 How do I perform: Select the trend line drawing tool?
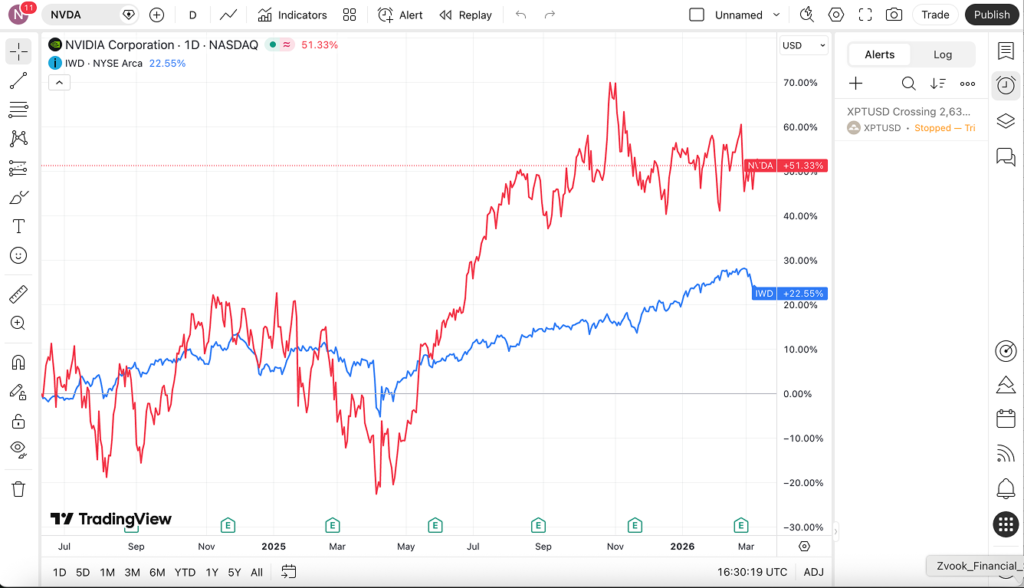tap(19, 81)
